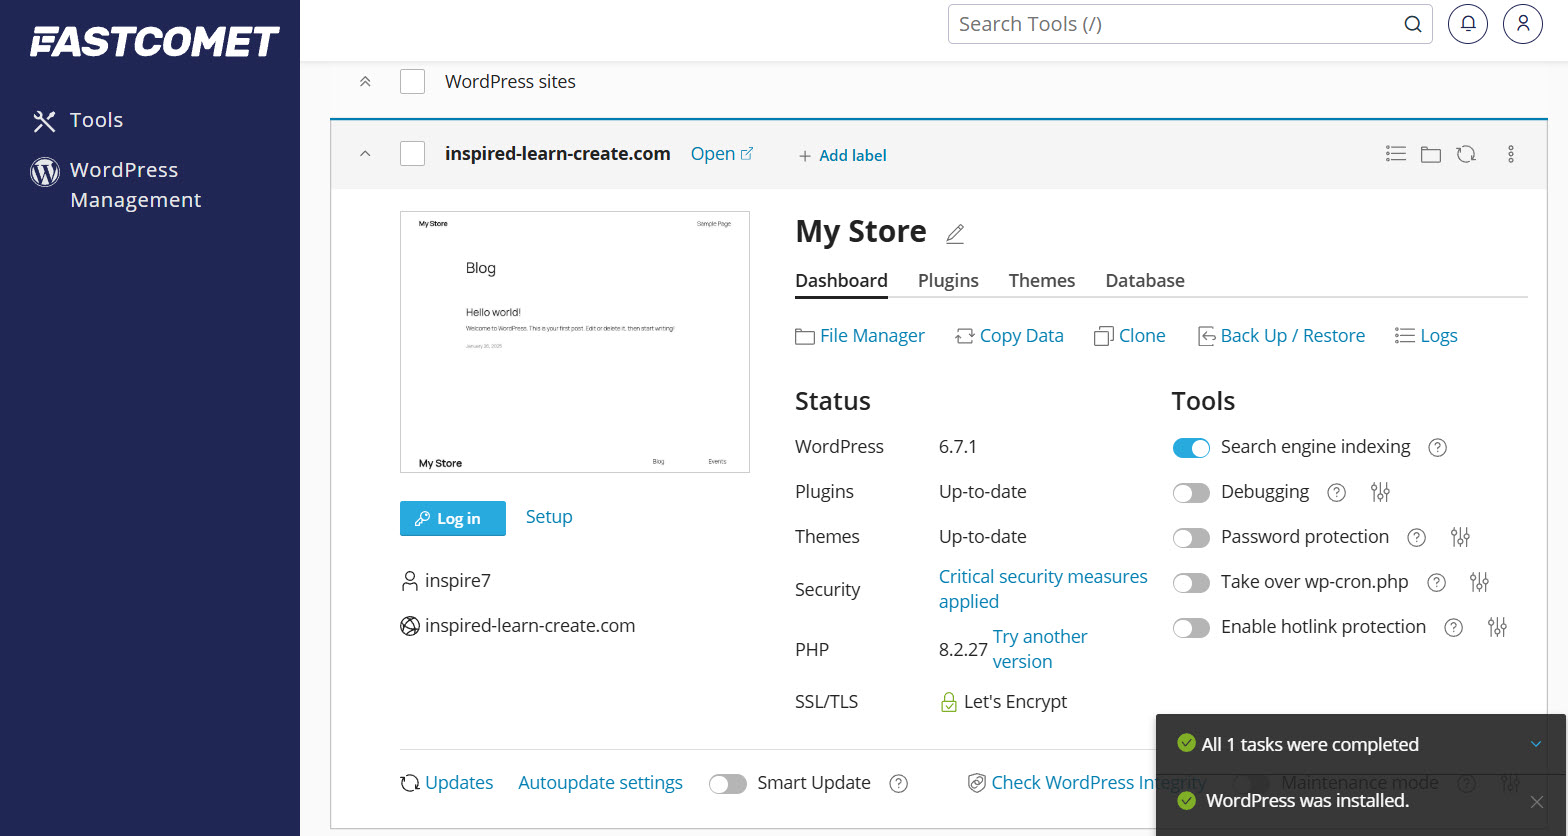Show help for Debugging
Image resolution: width=1568 pixels, height=836 pixels.
[1336, 493]
